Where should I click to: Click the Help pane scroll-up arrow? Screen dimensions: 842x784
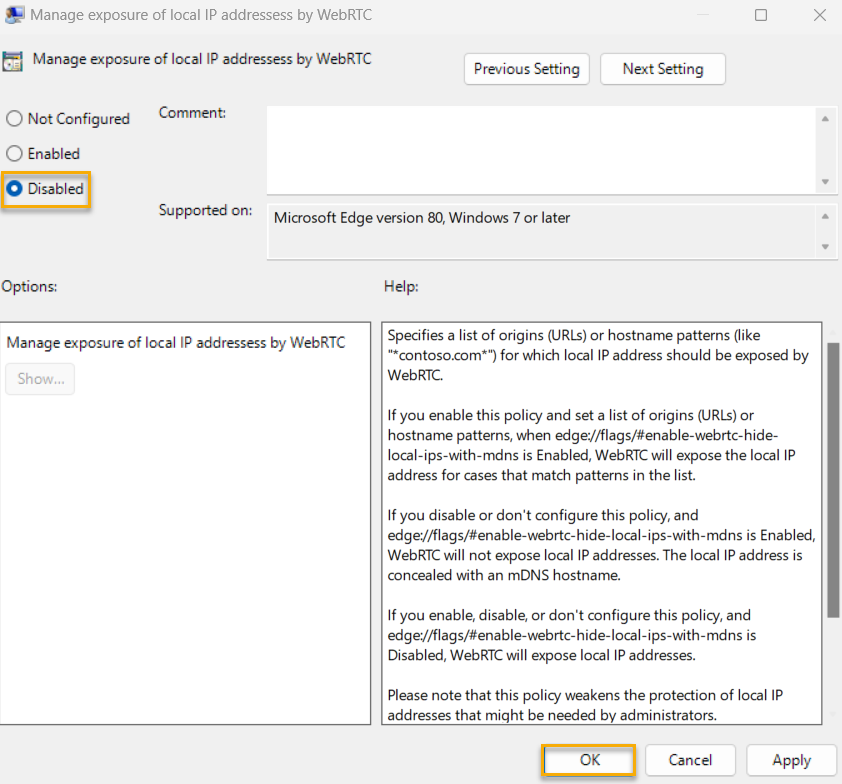click(833, 331)
